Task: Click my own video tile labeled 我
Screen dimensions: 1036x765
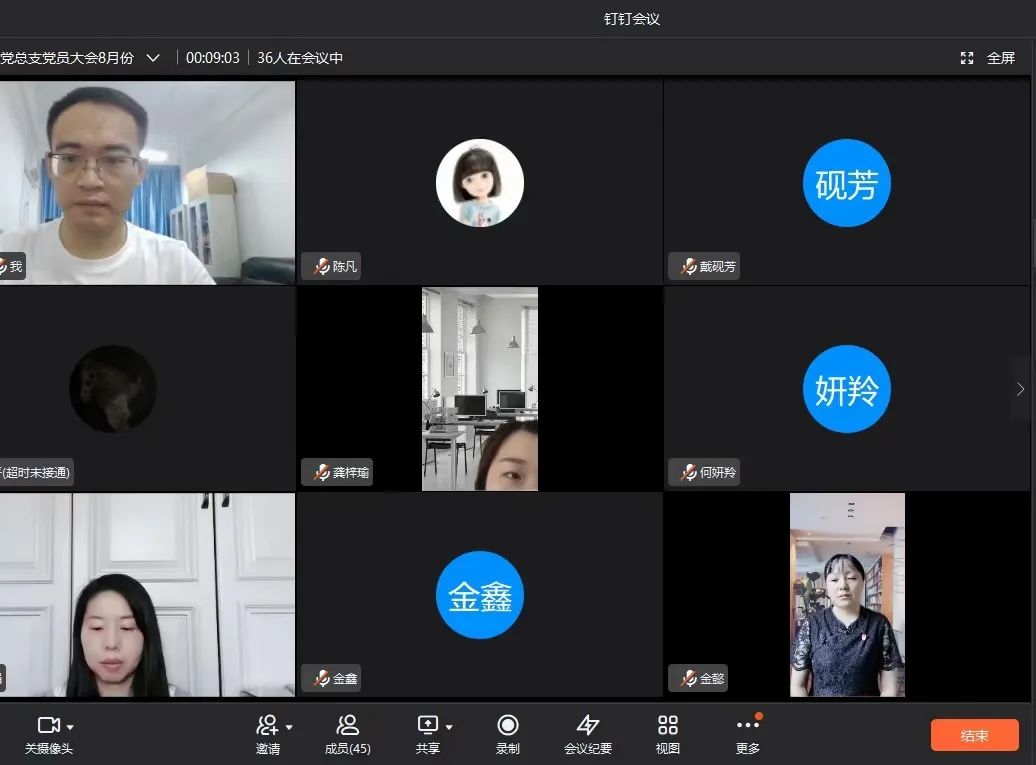Action: 147,183
